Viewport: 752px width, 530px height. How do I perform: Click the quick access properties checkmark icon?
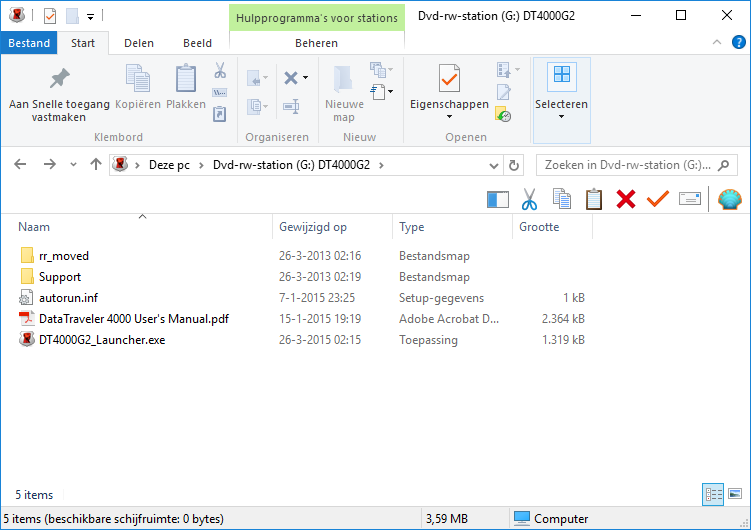coord(50,16)
